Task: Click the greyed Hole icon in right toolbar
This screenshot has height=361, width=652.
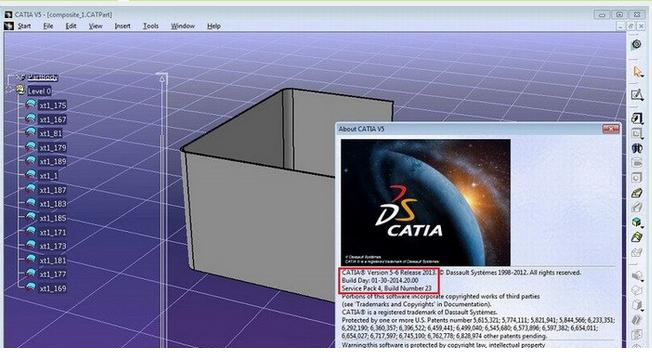Action: coord(637,178)
